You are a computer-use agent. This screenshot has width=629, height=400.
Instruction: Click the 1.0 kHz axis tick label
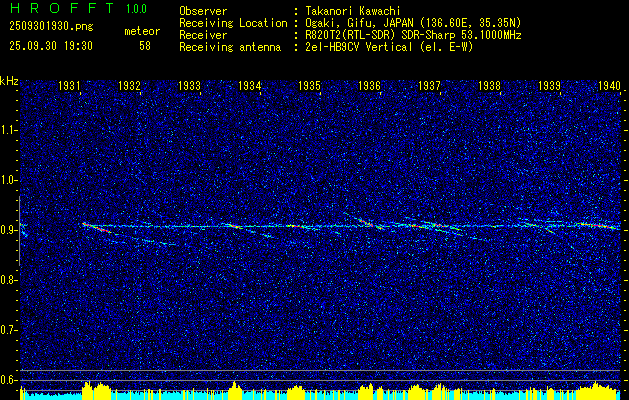coord(8,181)
